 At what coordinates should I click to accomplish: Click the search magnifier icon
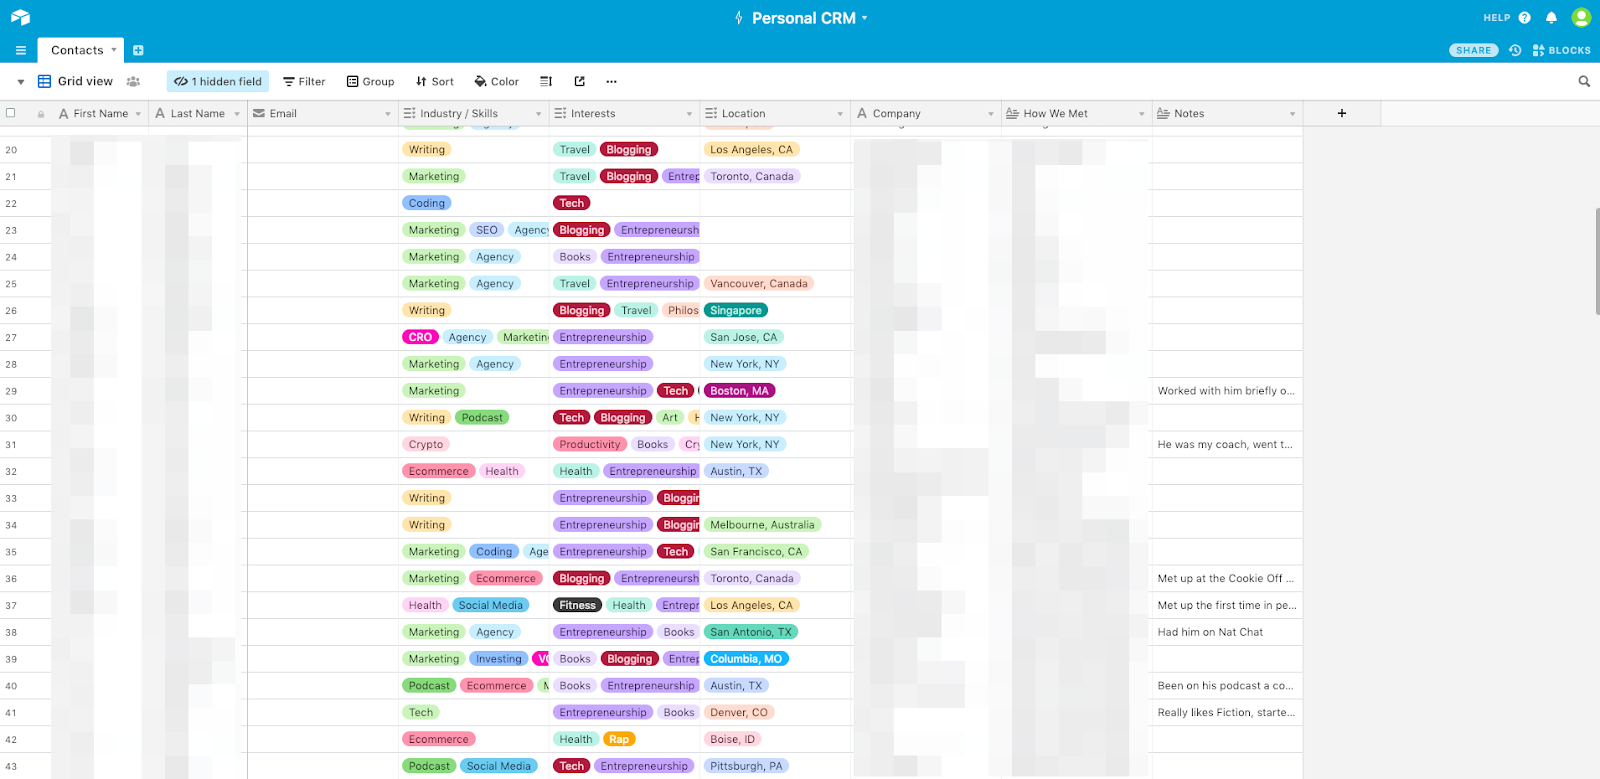[x=1584, y=81]
